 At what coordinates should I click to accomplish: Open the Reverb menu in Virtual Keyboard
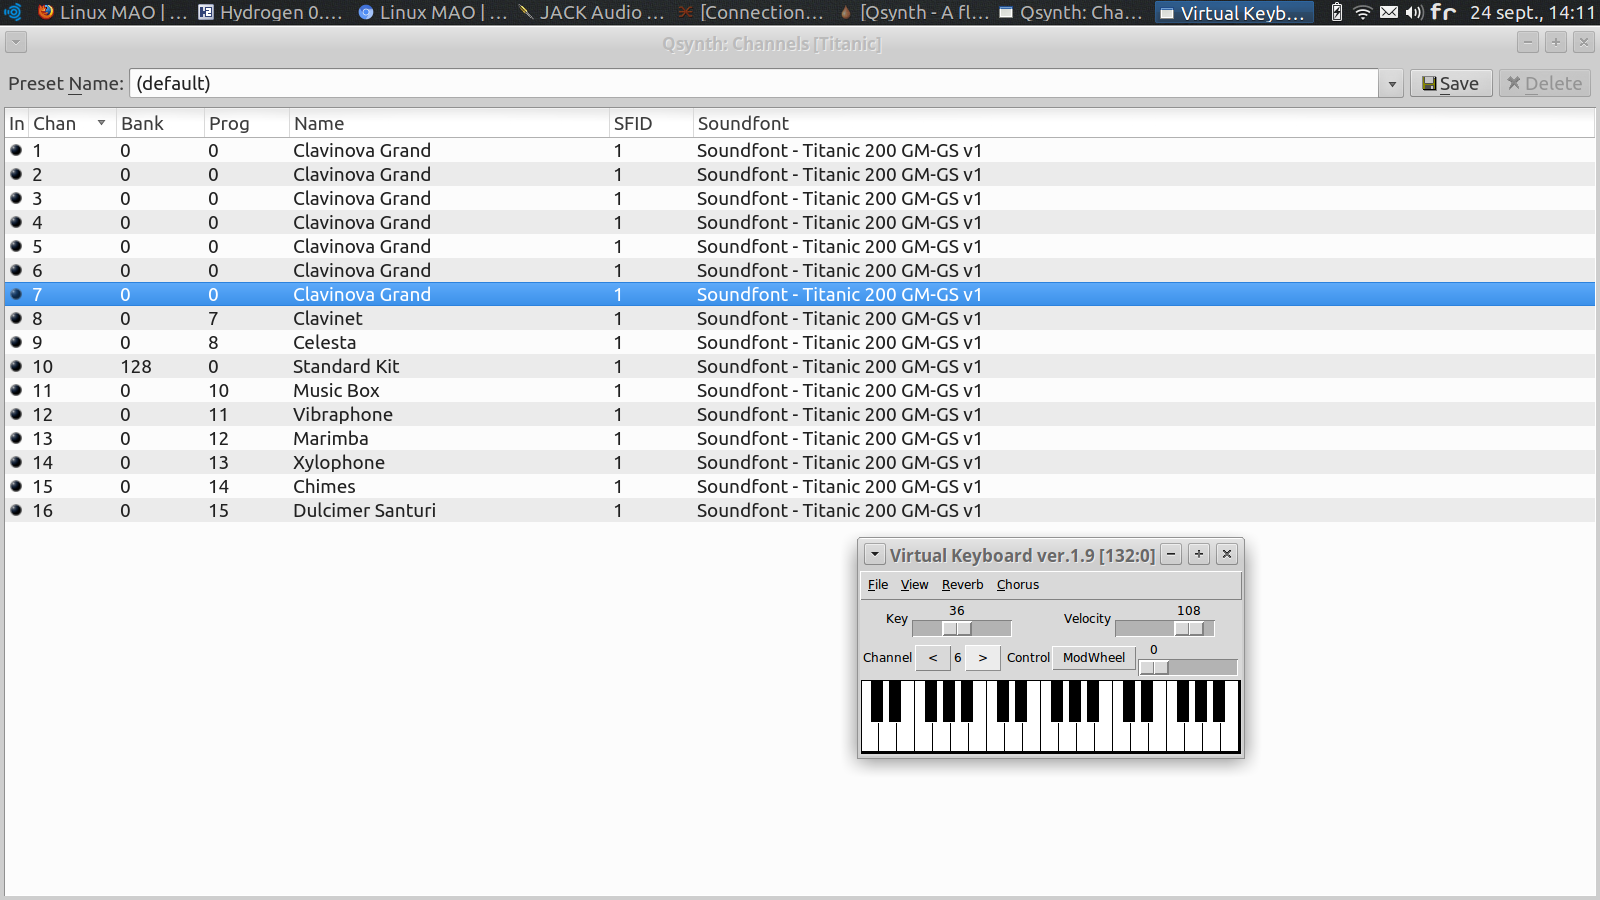pos(962,585)
